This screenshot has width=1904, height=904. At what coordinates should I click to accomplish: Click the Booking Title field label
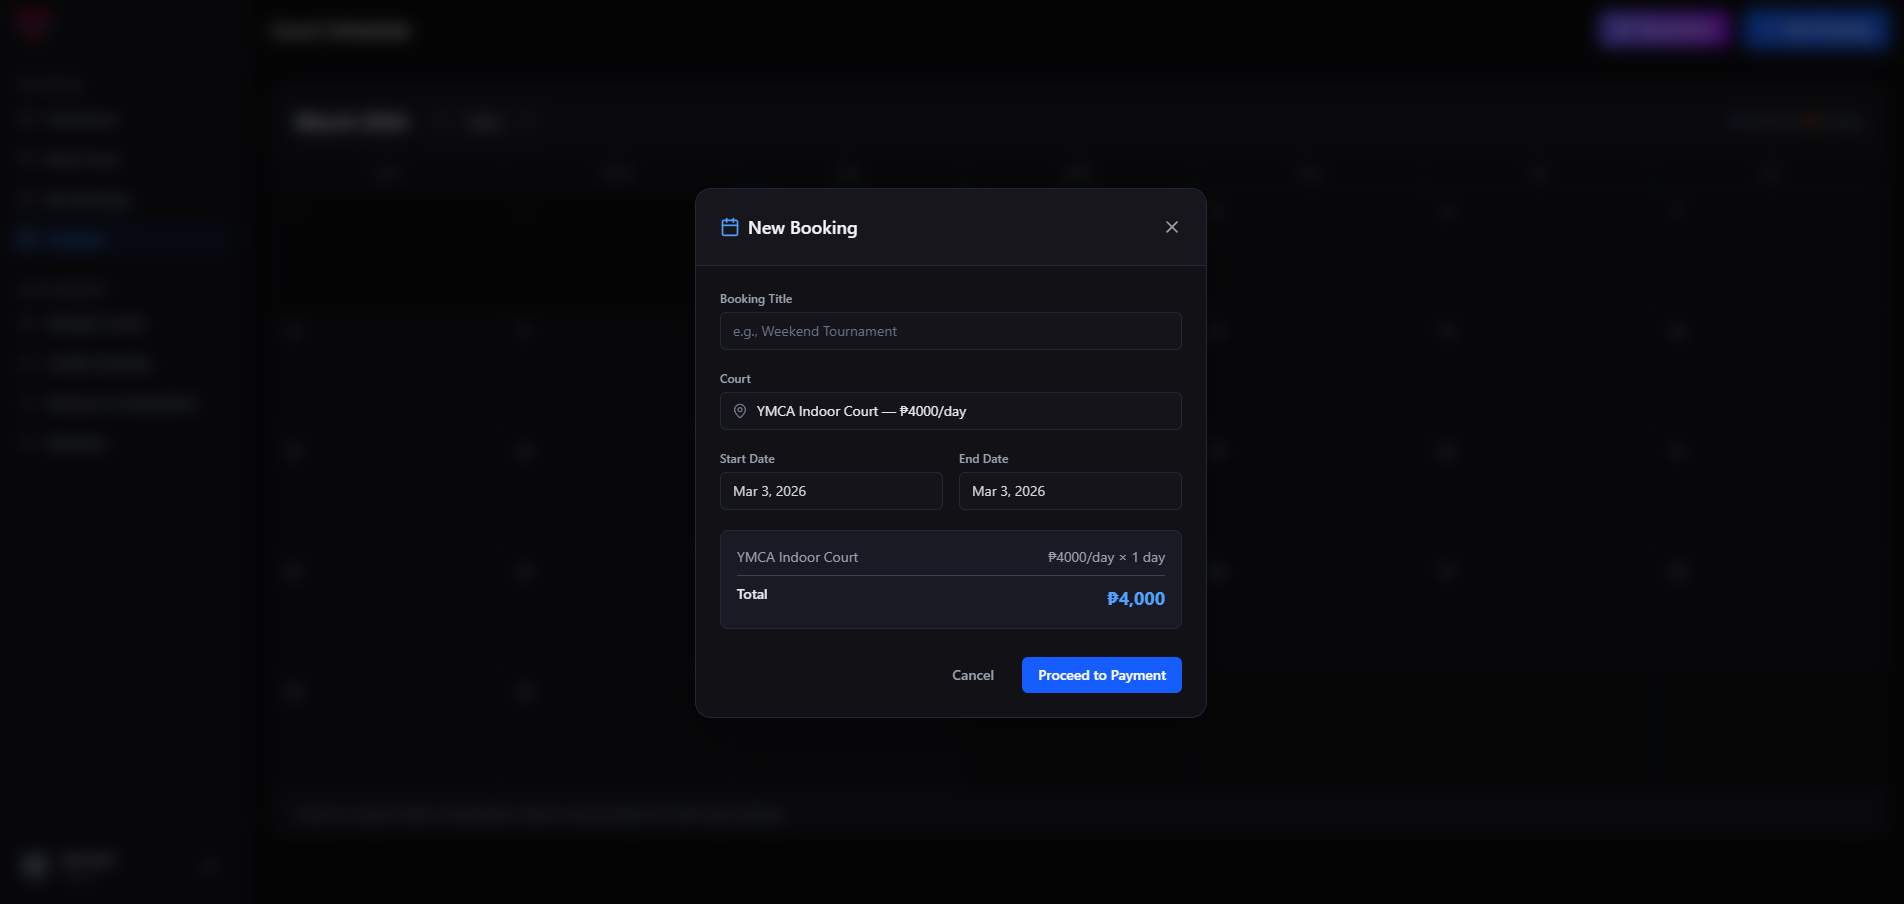point(756,299)
